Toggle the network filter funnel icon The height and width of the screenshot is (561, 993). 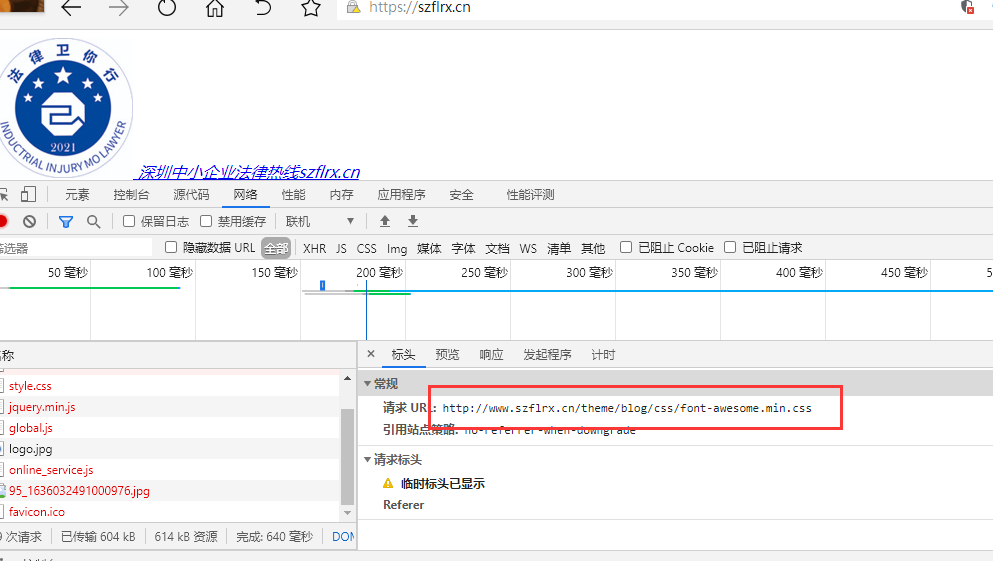(x=66, y=221)
